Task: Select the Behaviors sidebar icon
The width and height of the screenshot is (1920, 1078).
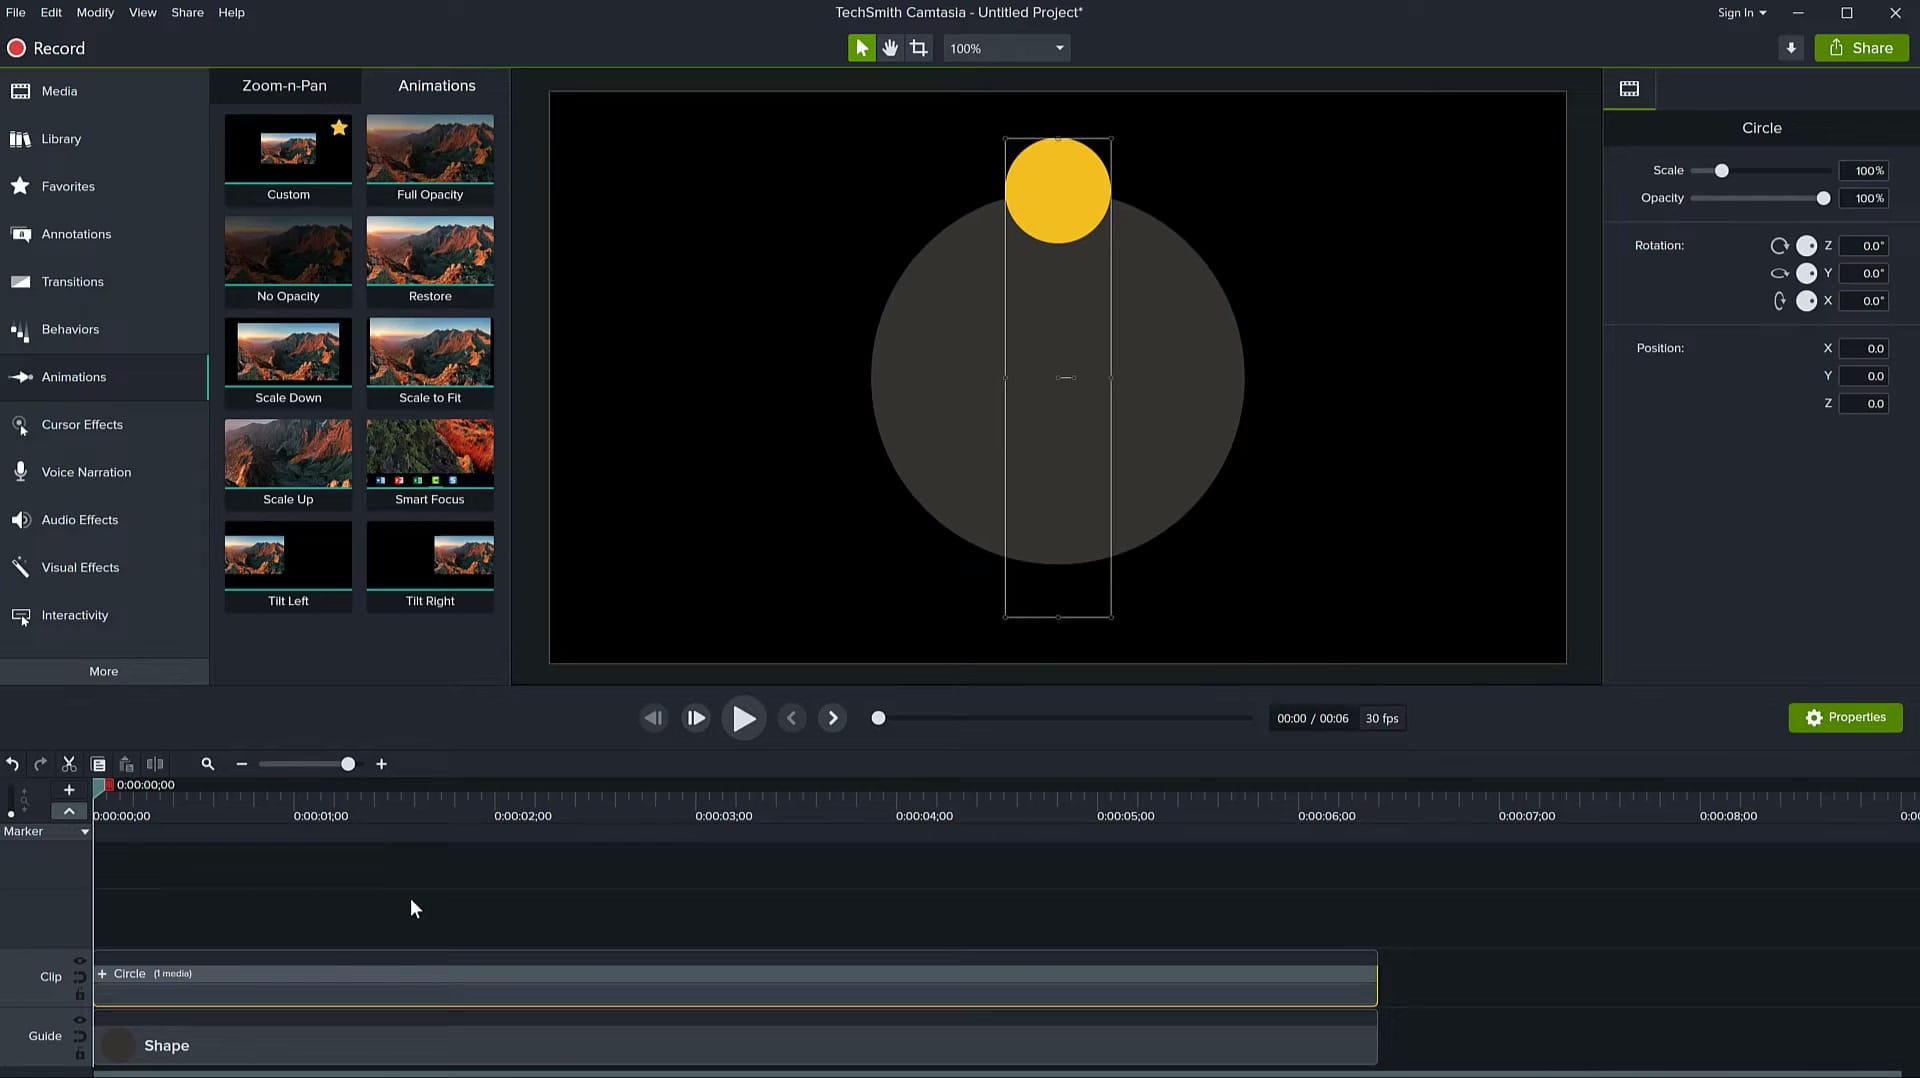Action: tap(20, 329)
